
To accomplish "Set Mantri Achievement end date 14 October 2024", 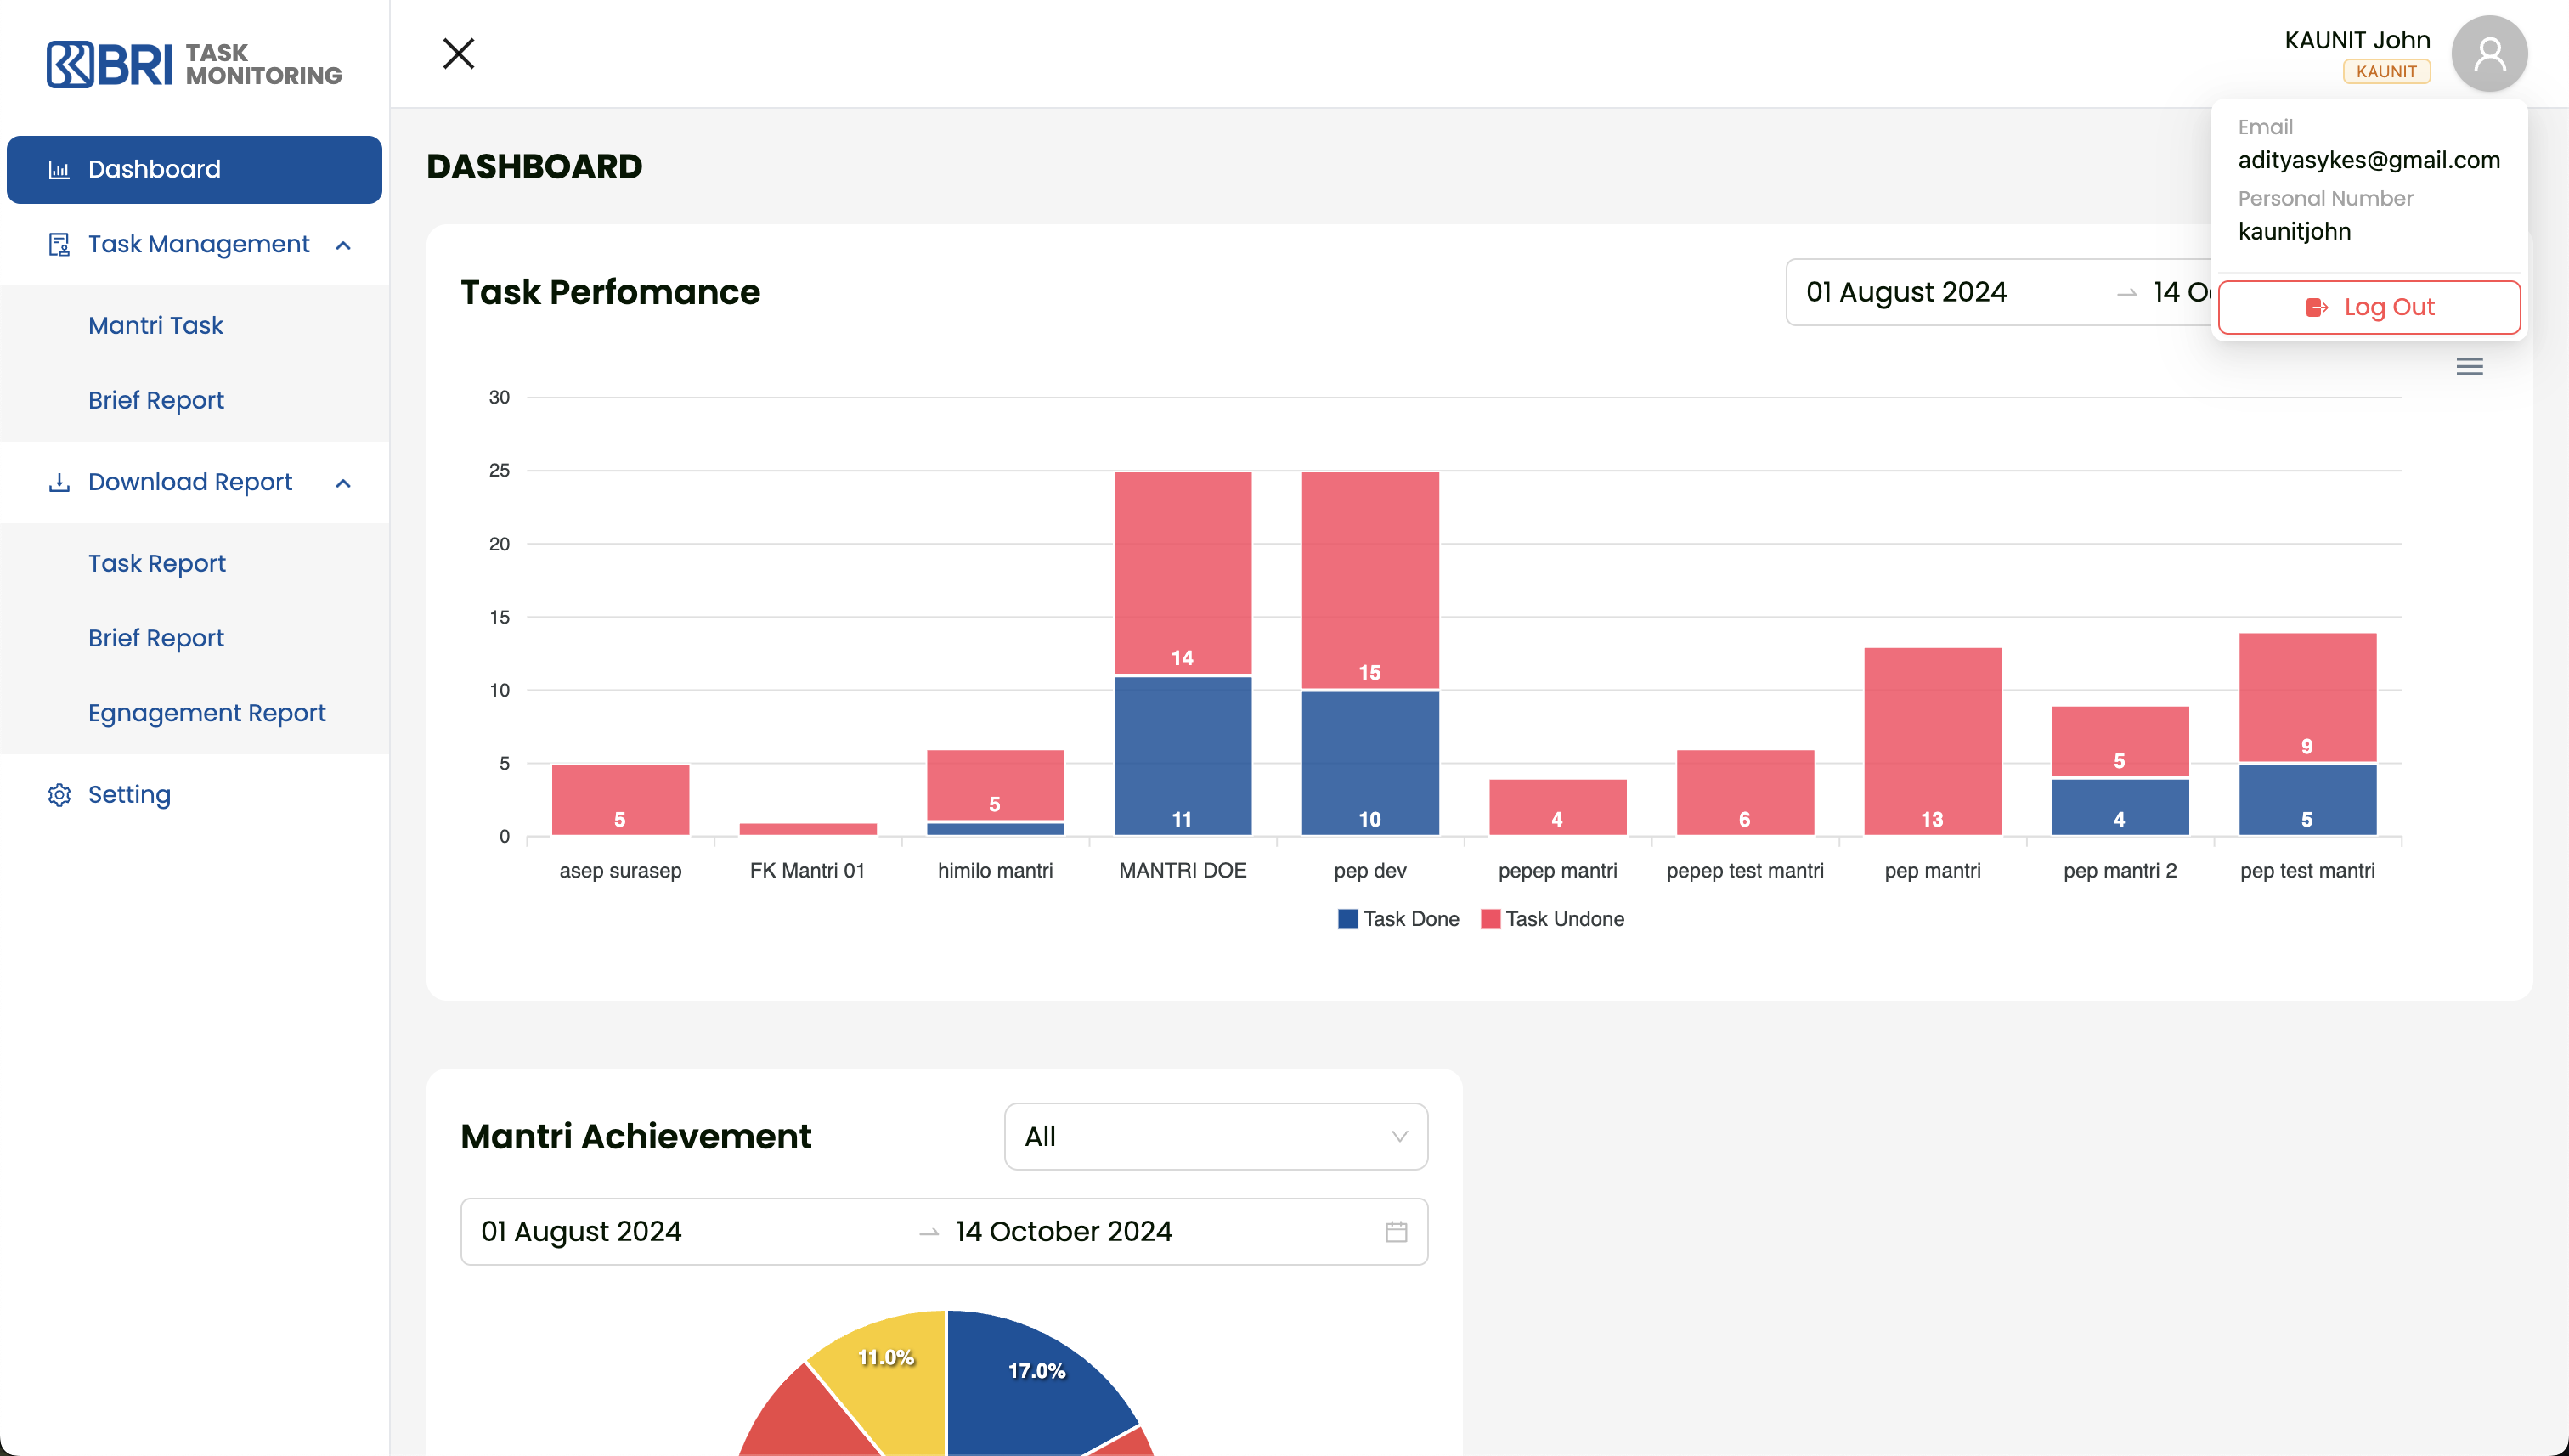I will tap(1063, 1232).
